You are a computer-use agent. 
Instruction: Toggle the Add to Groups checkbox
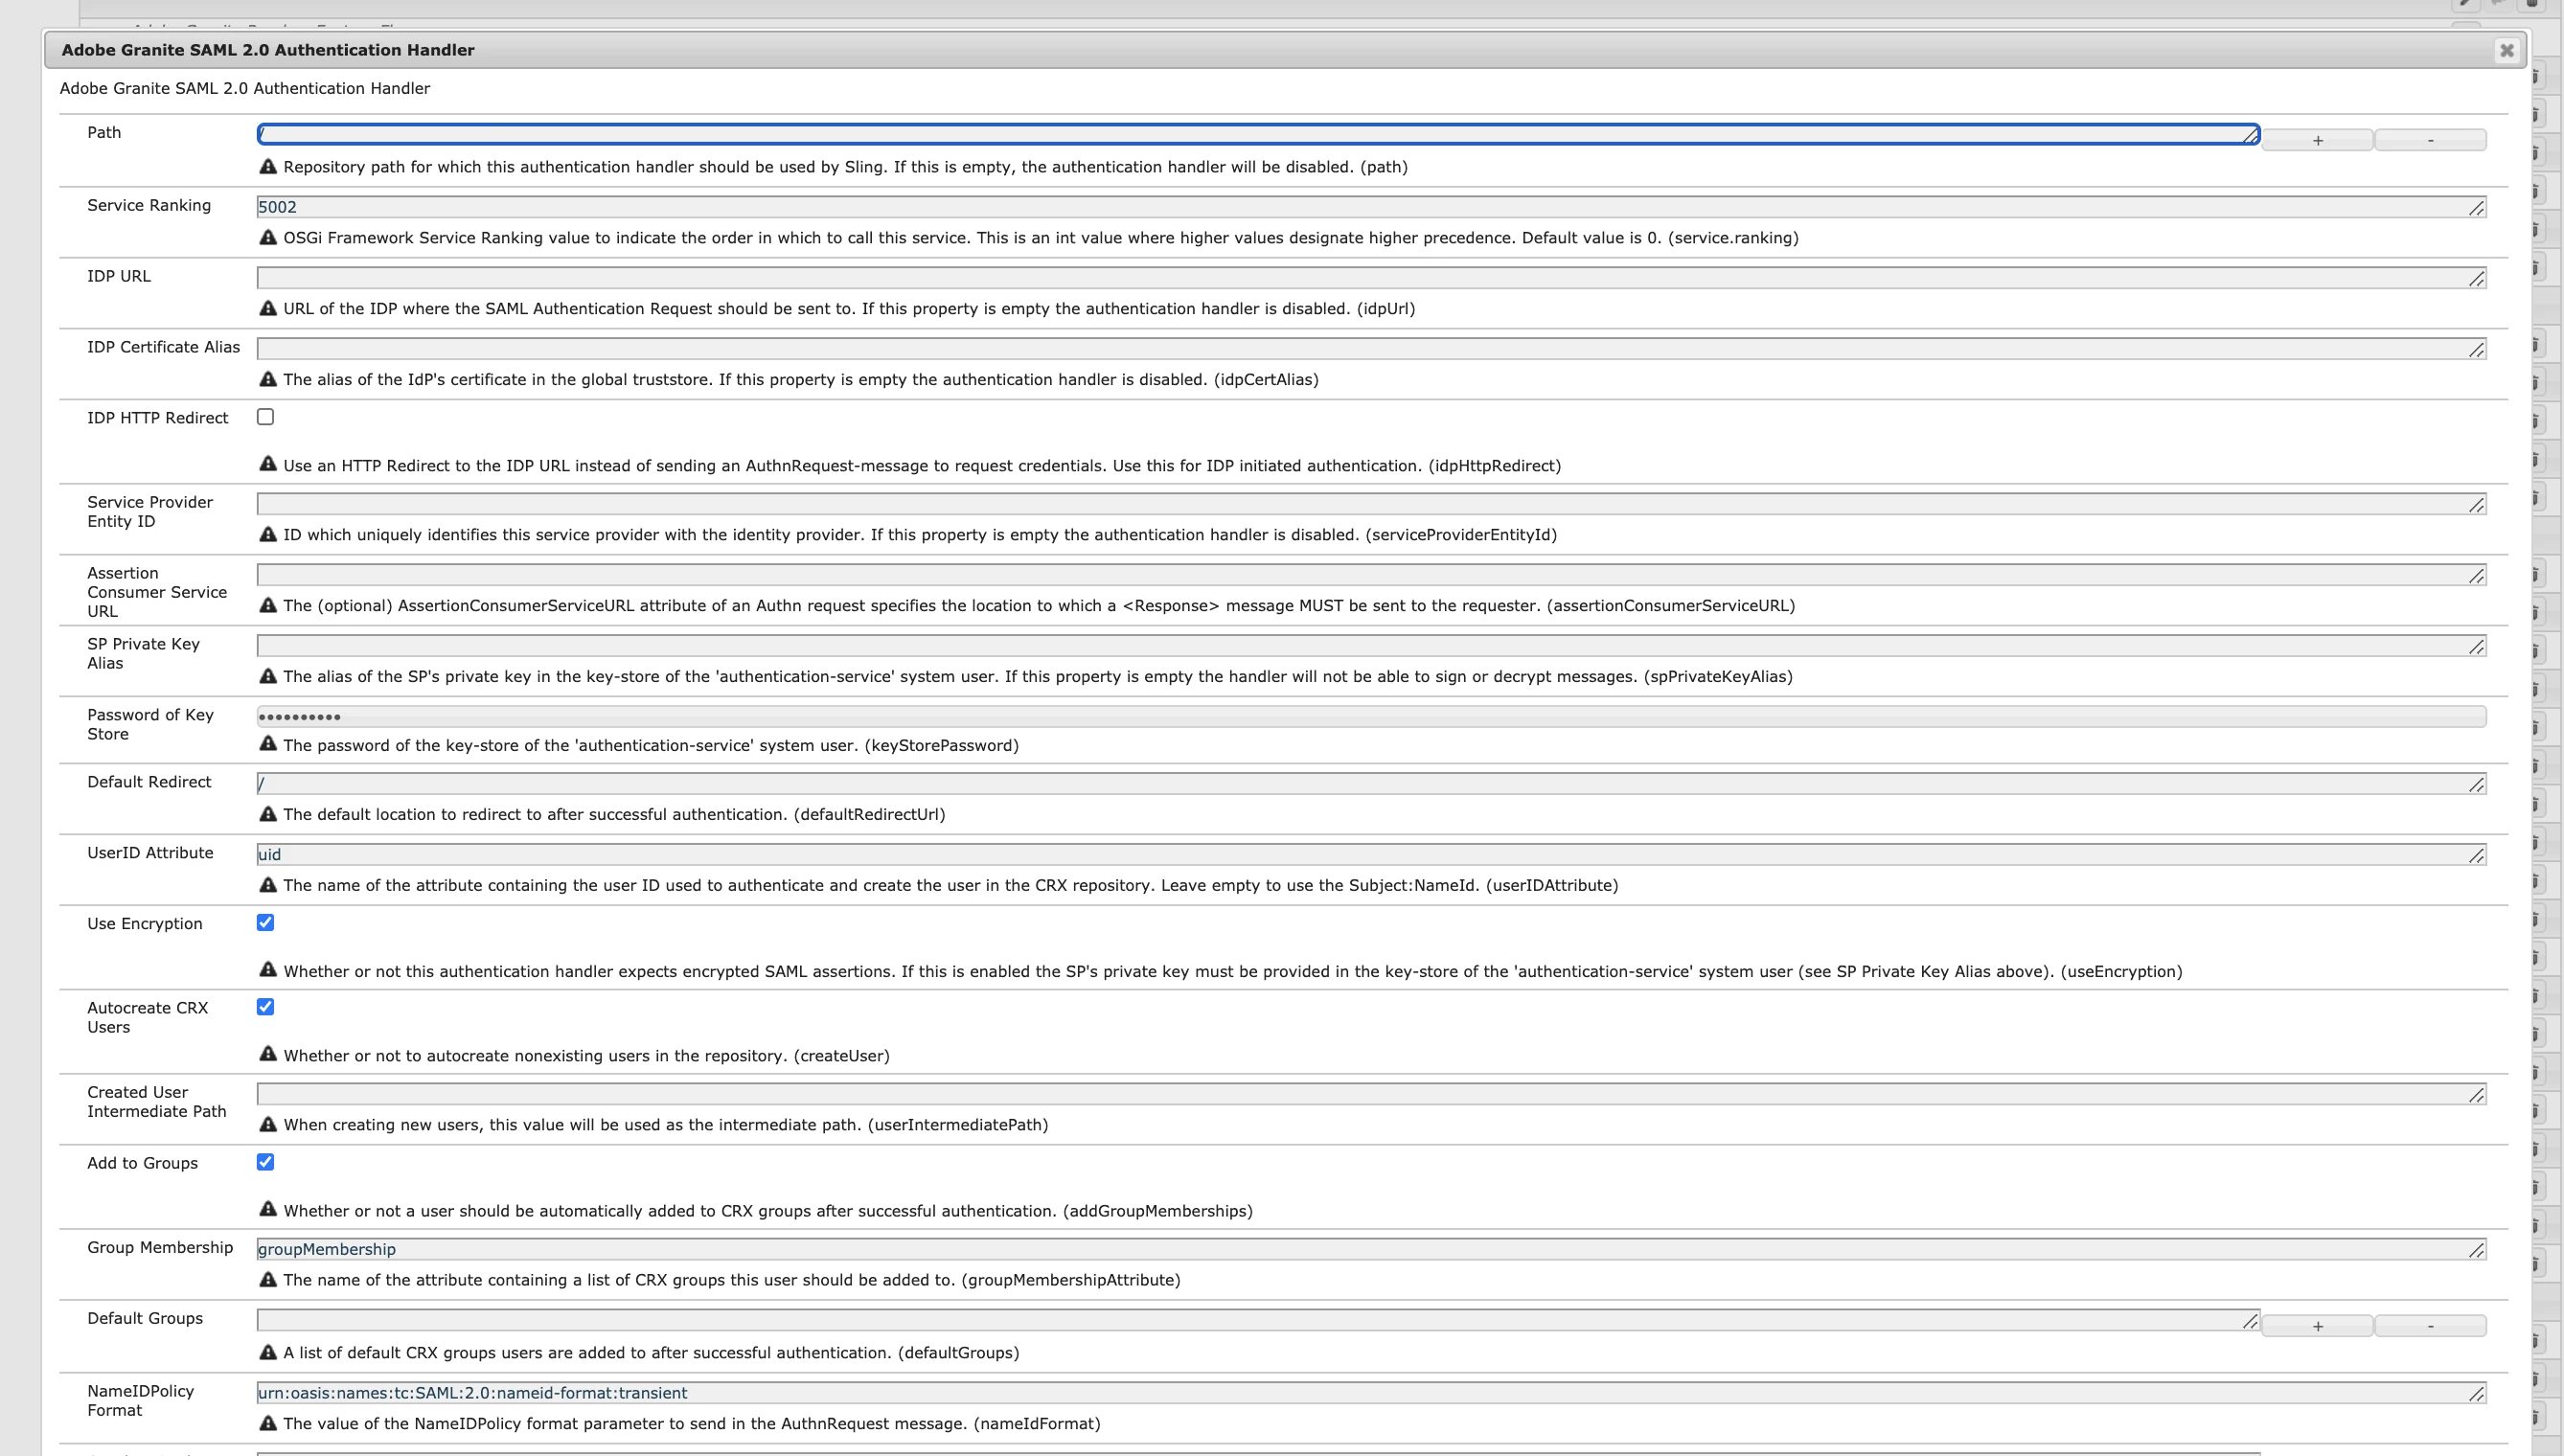point(265,1162)
